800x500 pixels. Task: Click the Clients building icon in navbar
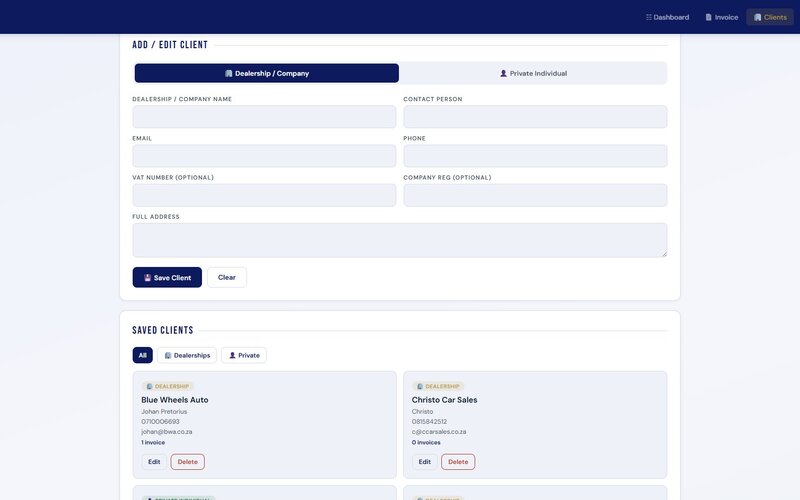[757, 17]
